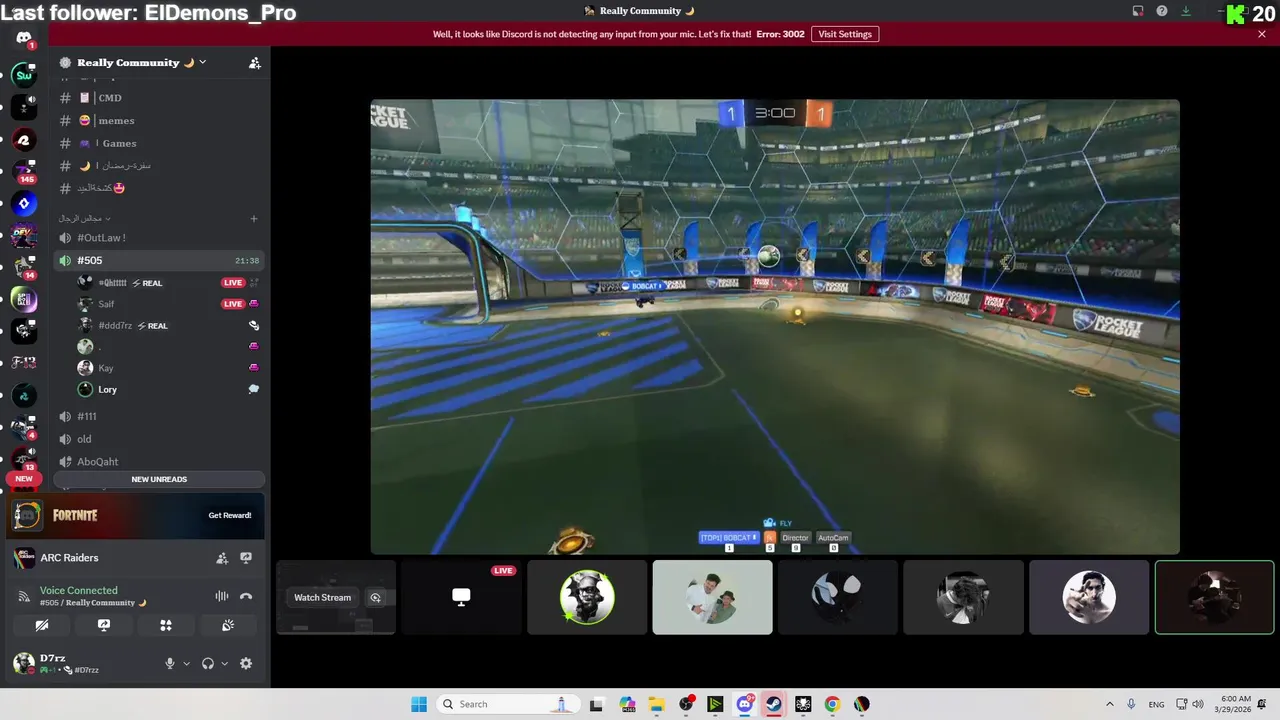Open the #505 voice channel
The image size is (1280, 720).
159,260
